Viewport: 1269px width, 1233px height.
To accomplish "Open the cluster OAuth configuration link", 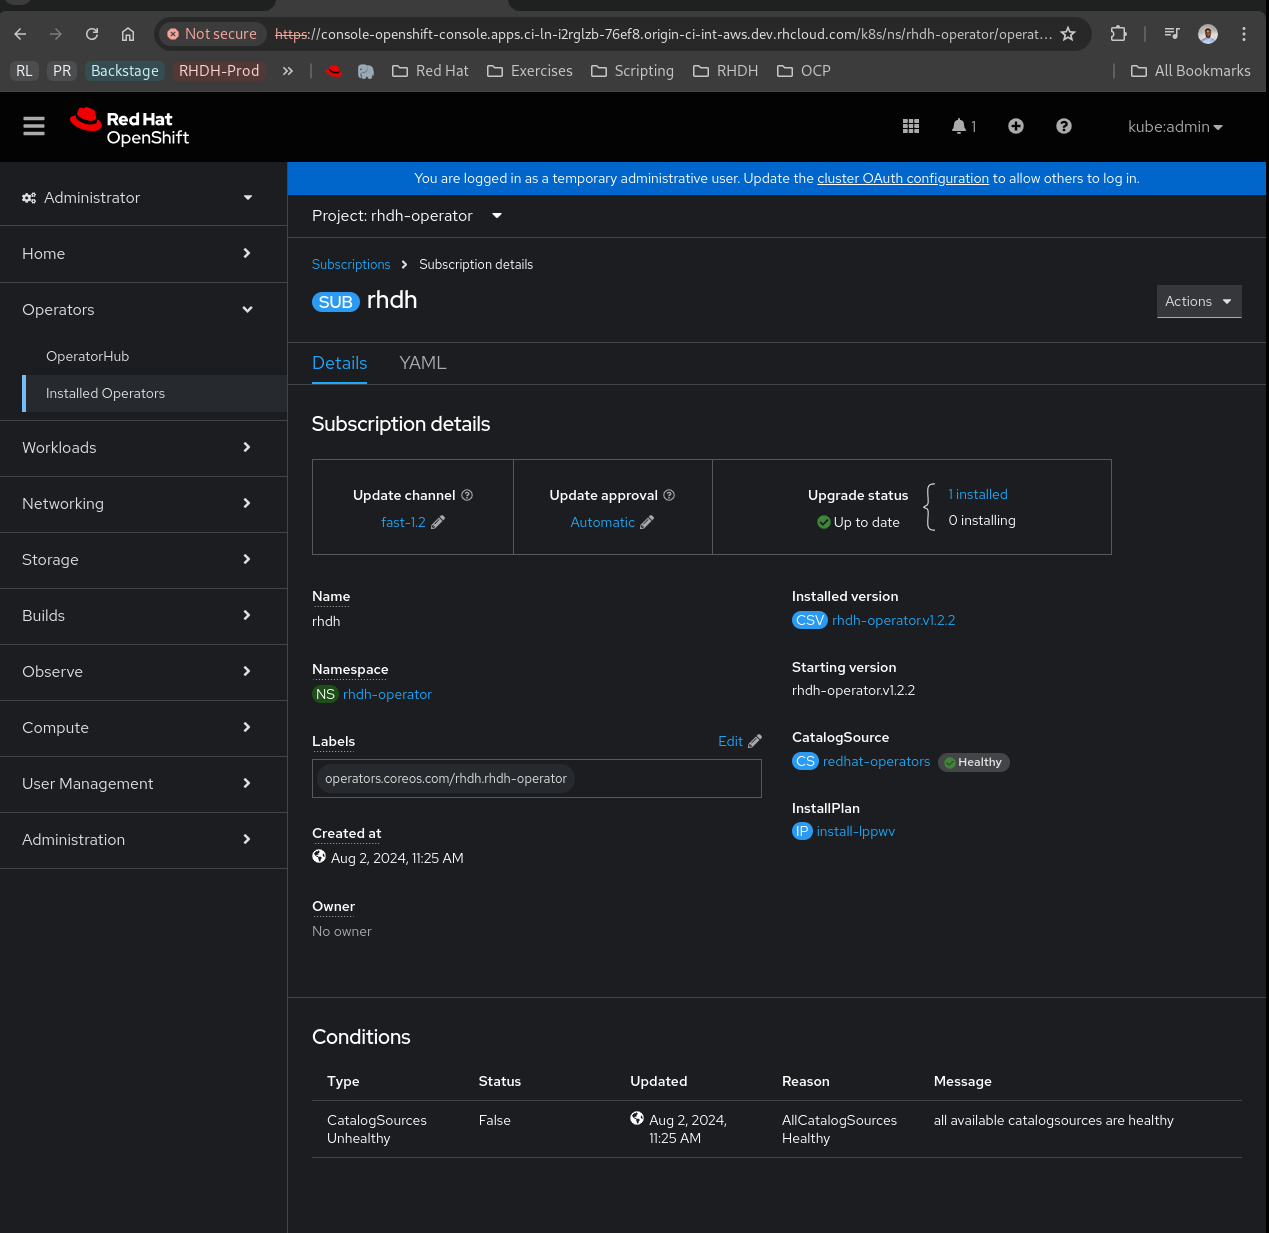I will tap(902, 178).
